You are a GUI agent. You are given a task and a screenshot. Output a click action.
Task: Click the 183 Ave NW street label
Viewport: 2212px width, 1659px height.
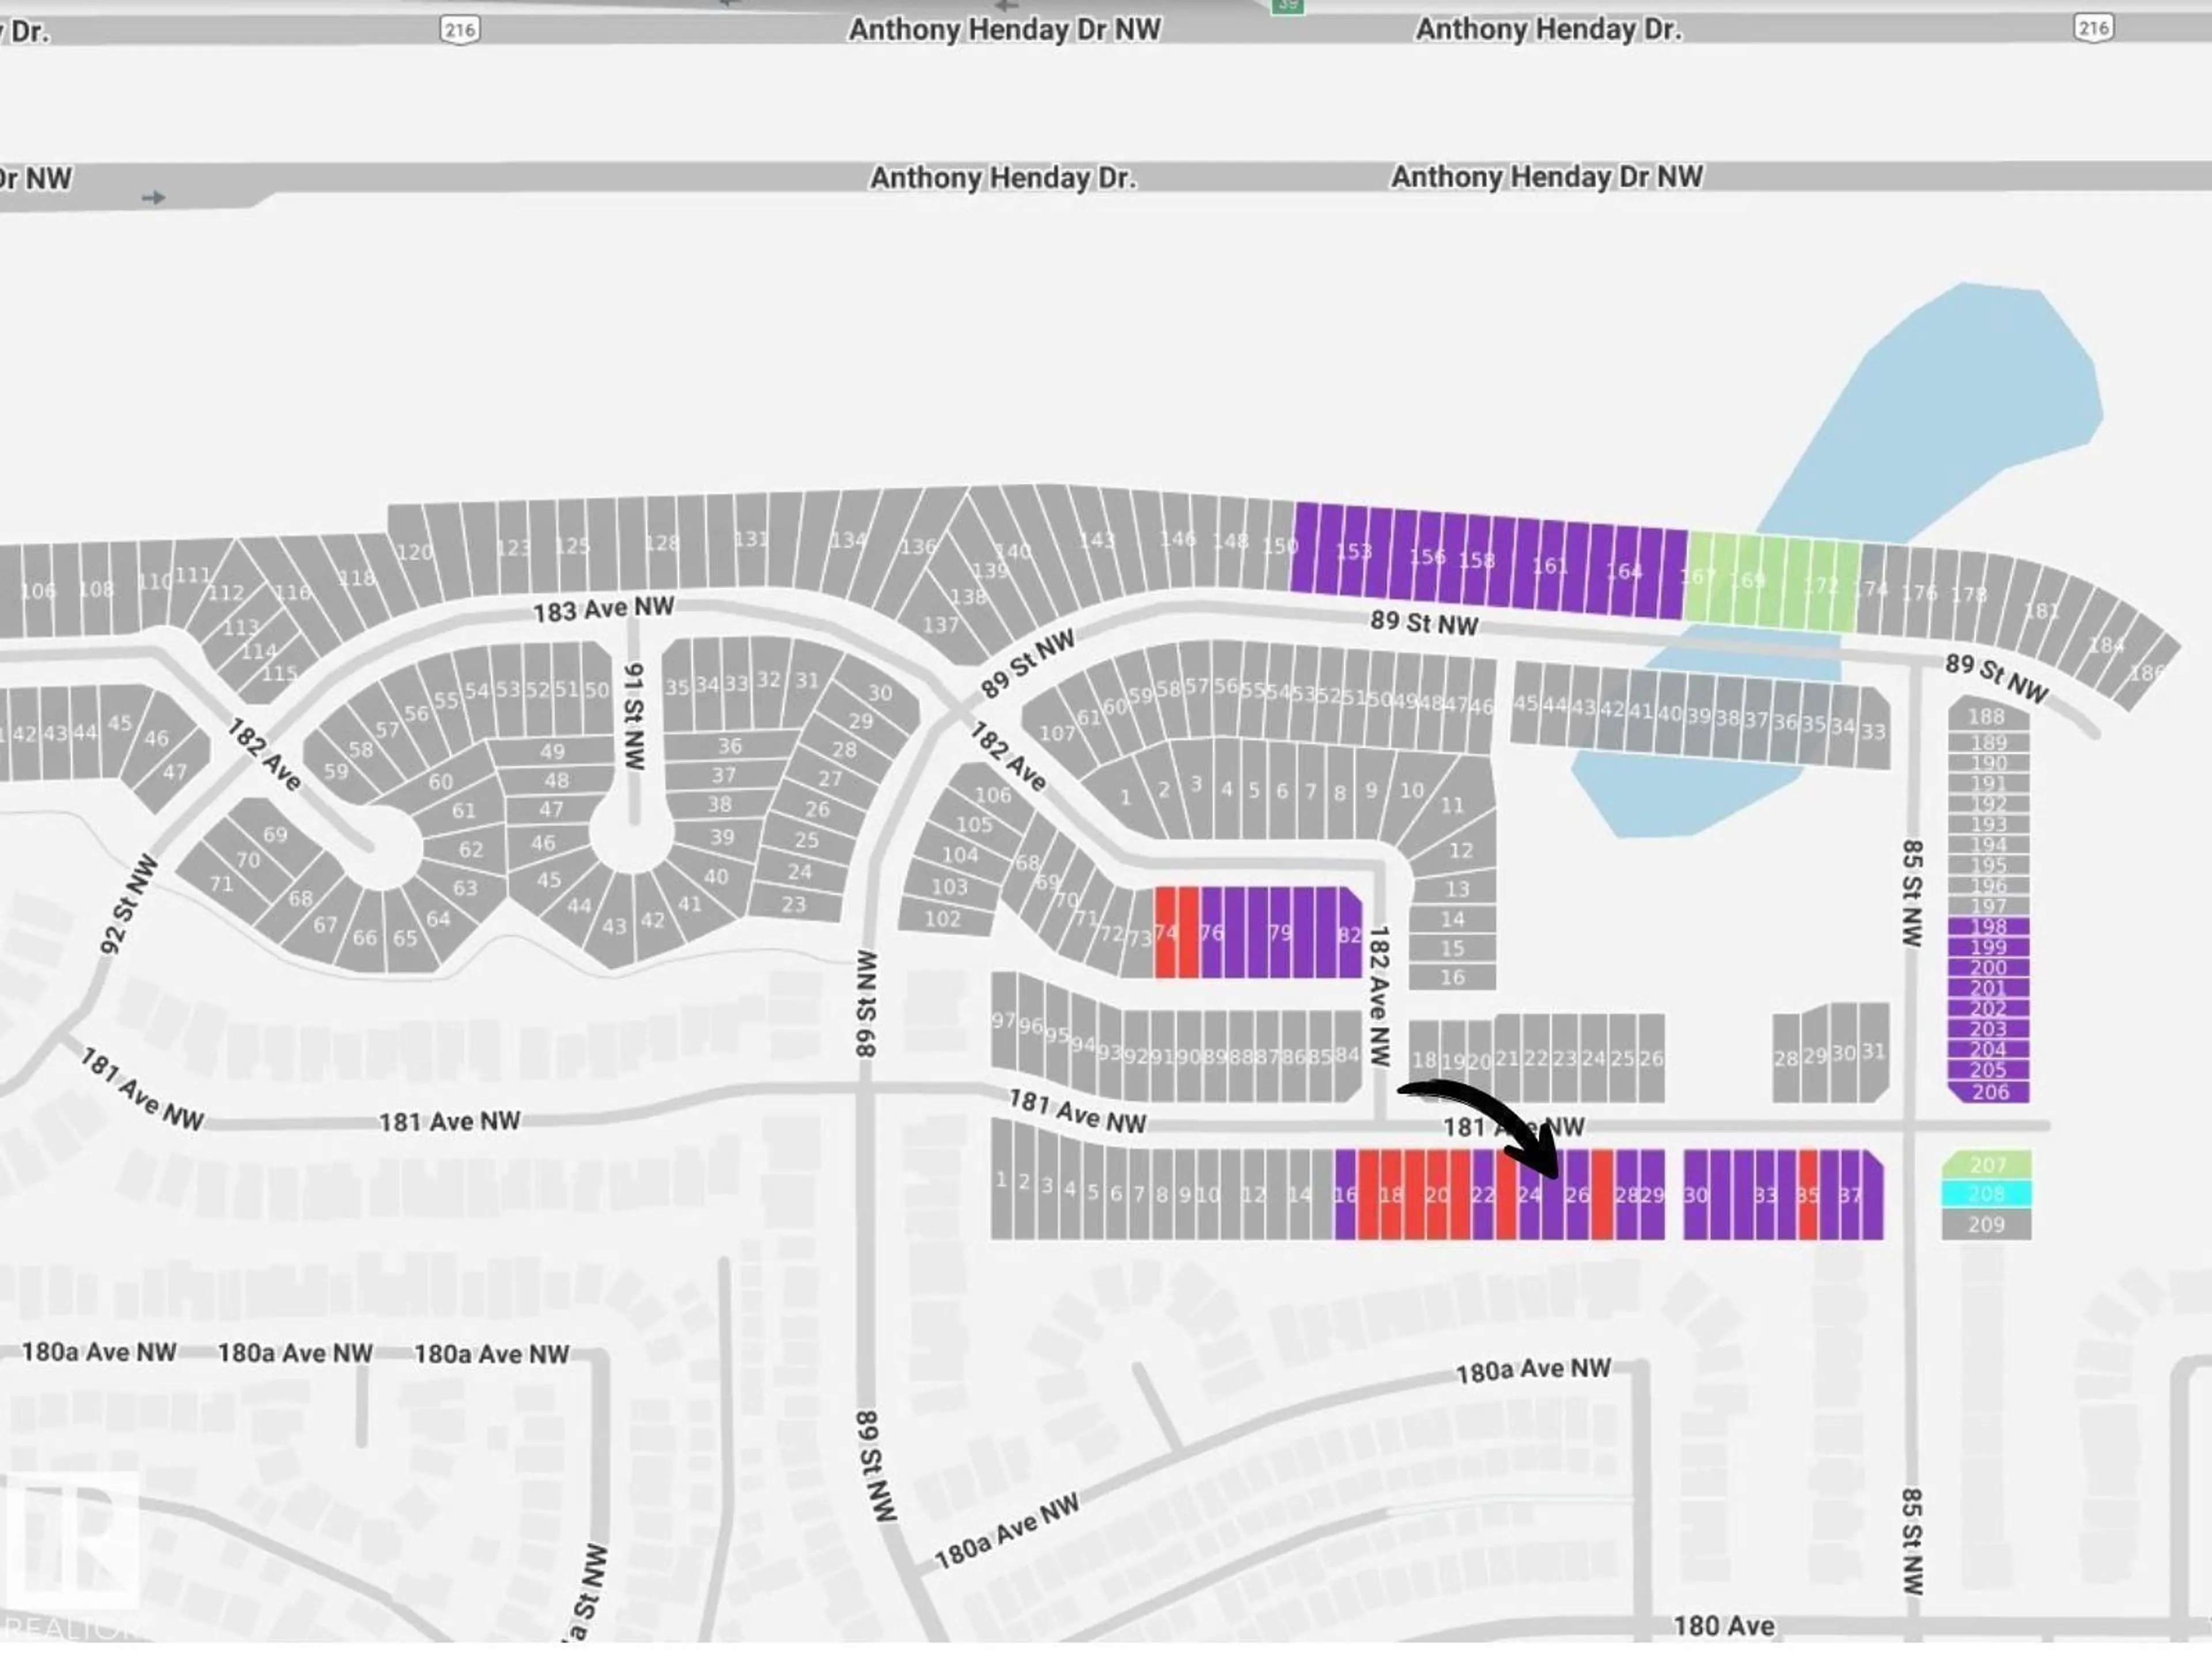603,609
